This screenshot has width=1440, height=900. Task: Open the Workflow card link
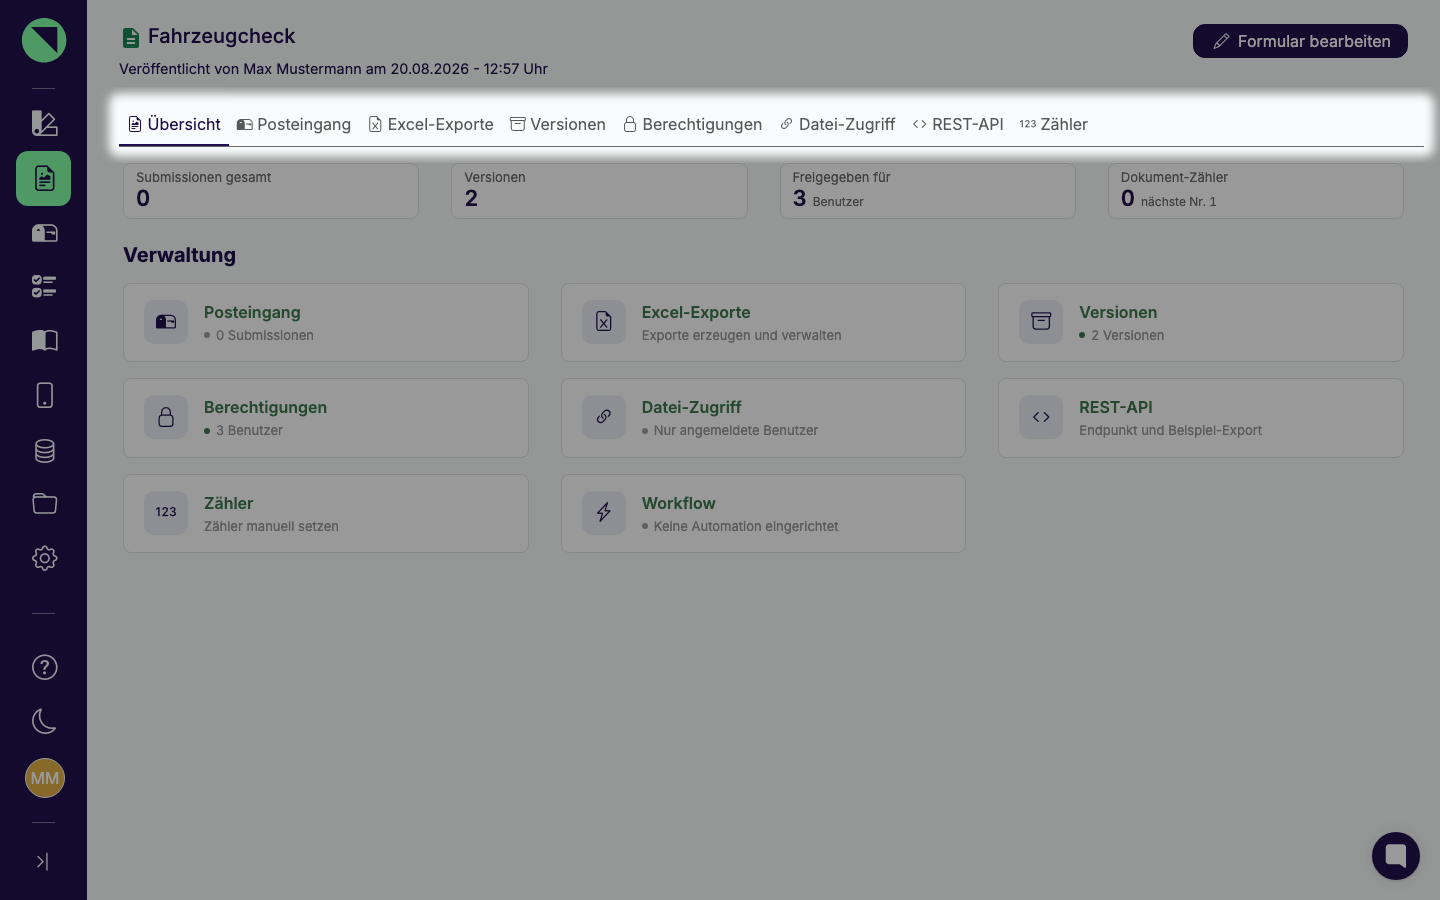(763, 514)
